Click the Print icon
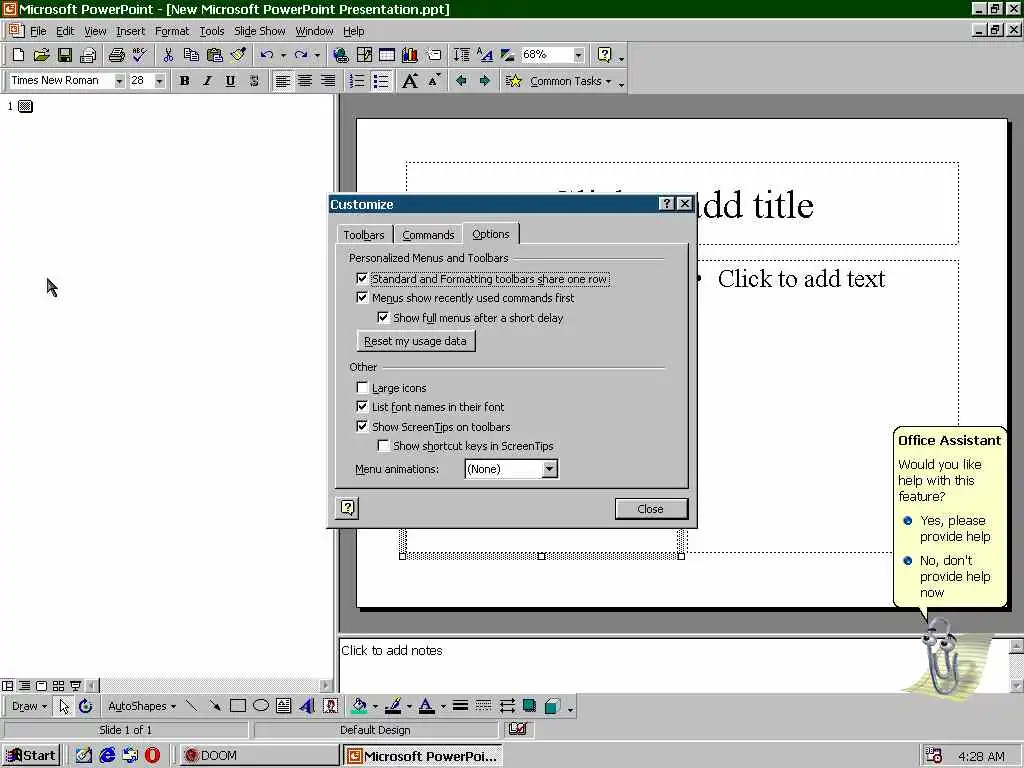The image size is (1024, 768). point(116,55)
